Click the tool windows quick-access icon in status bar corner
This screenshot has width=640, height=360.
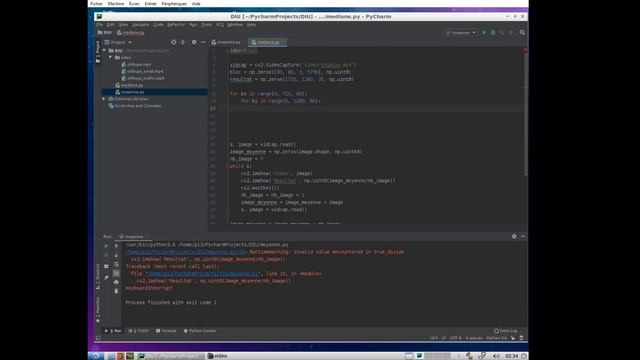(x=98, y=338)
